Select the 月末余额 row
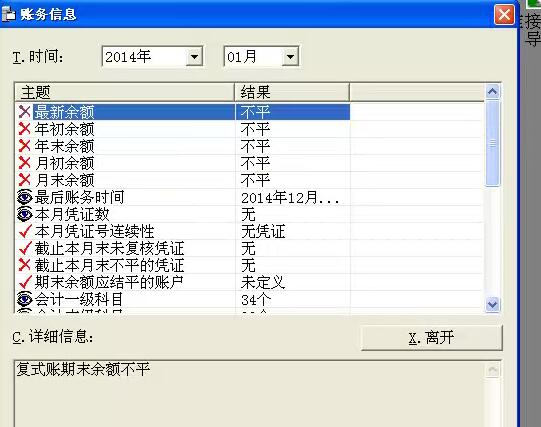 pos(249,180)
